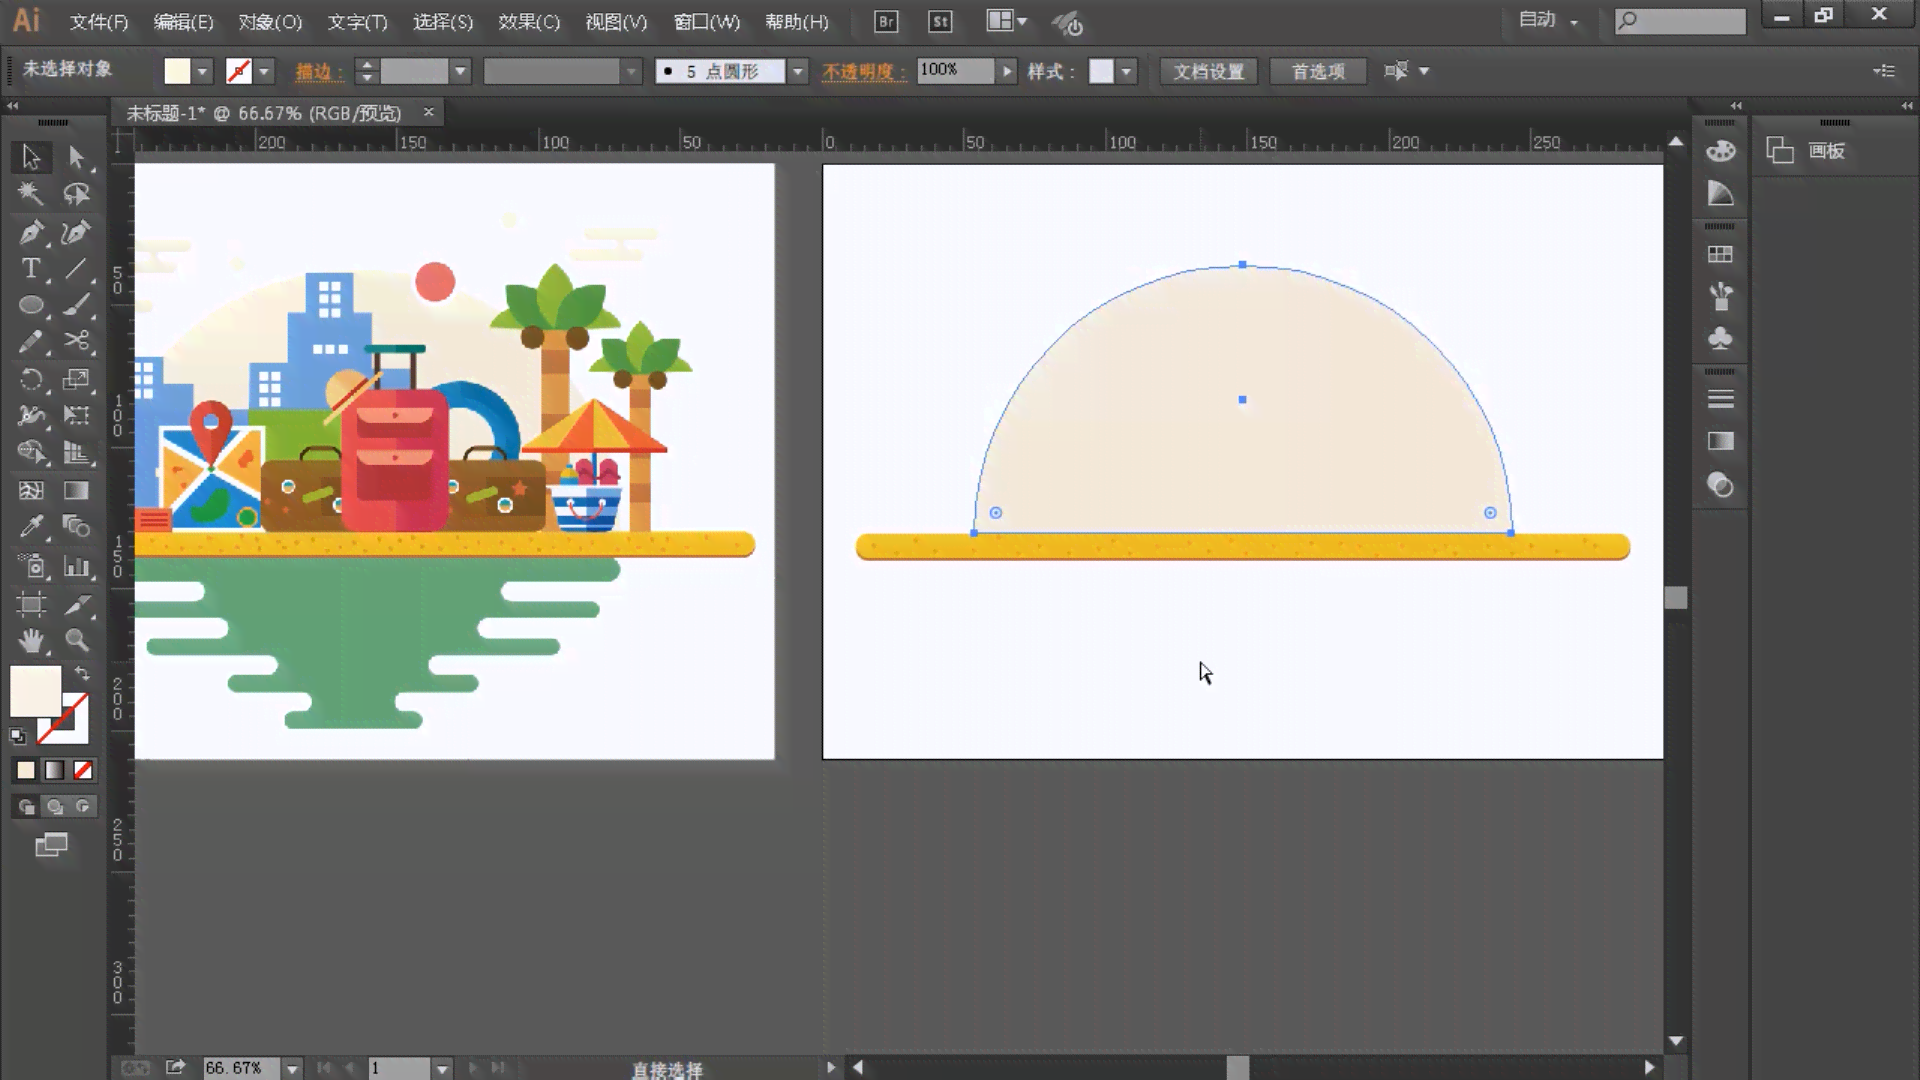Select the Direct Selection tool

pos(75,156)
